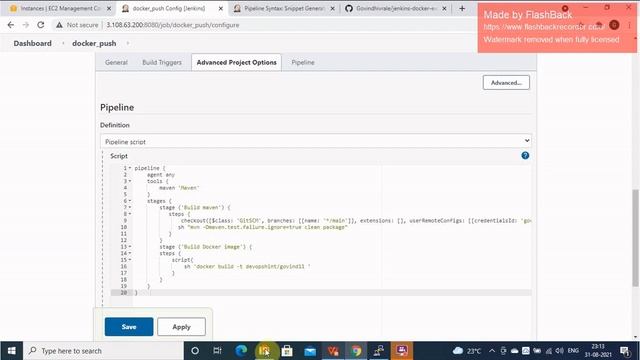Image resolution: width=640 pixels, height=360 pixels.
Task: Click the weather 23°C taskbar widget
Action: (467, 351)
